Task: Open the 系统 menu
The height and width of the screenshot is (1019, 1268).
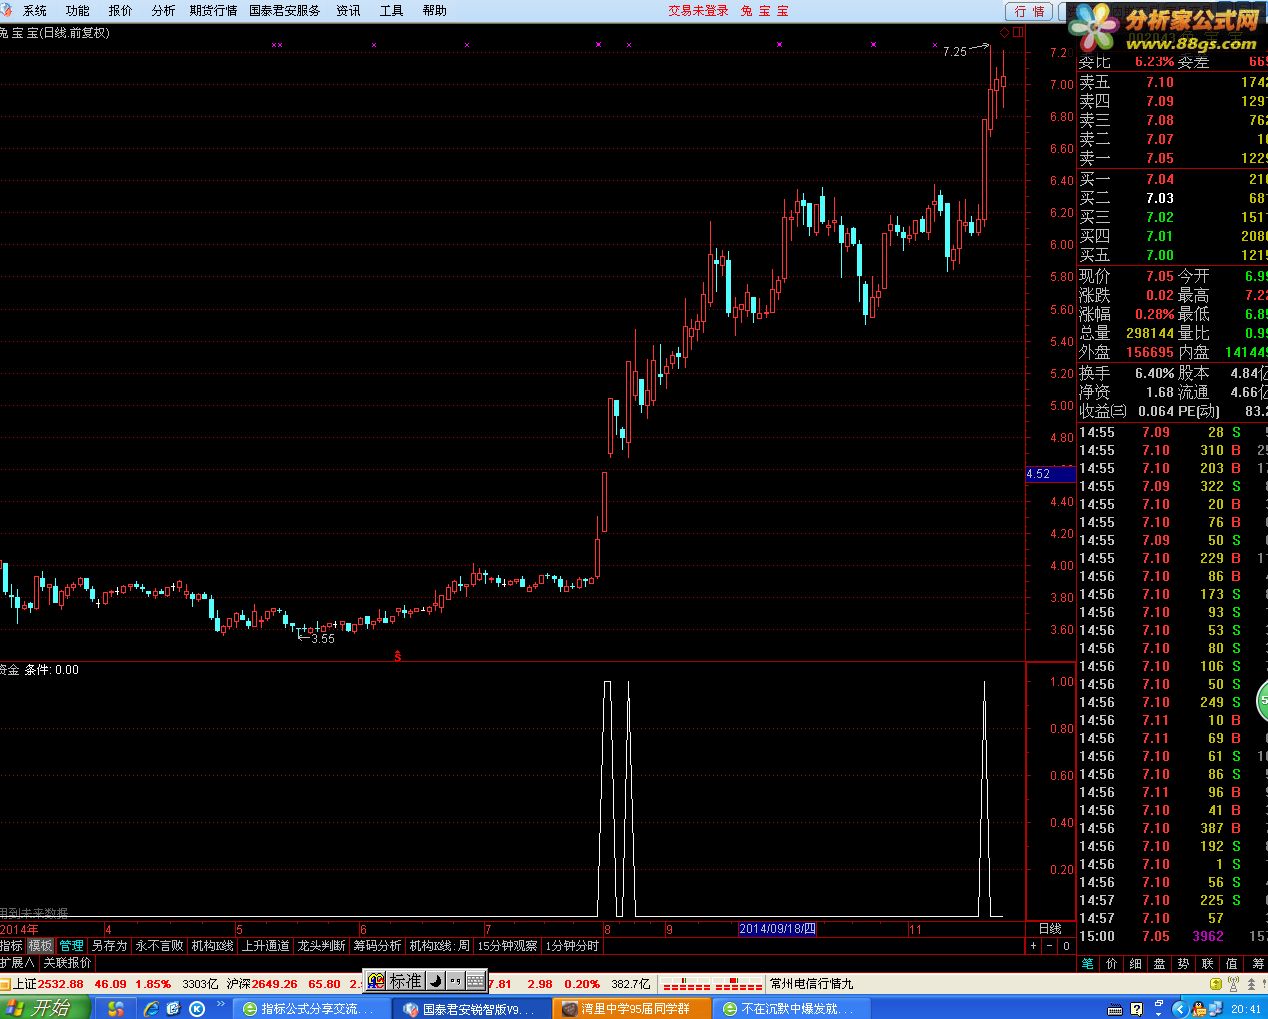Action: (x=34, y=11)
